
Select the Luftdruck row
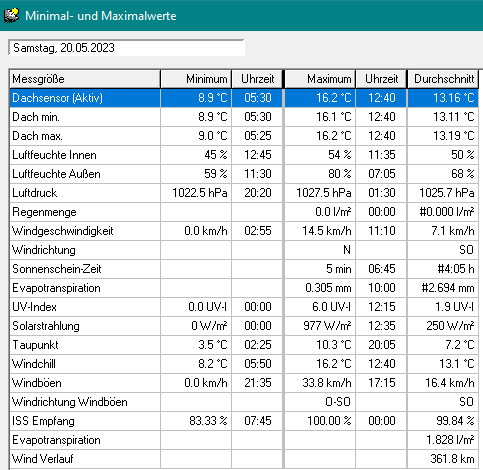click(244, 193)
